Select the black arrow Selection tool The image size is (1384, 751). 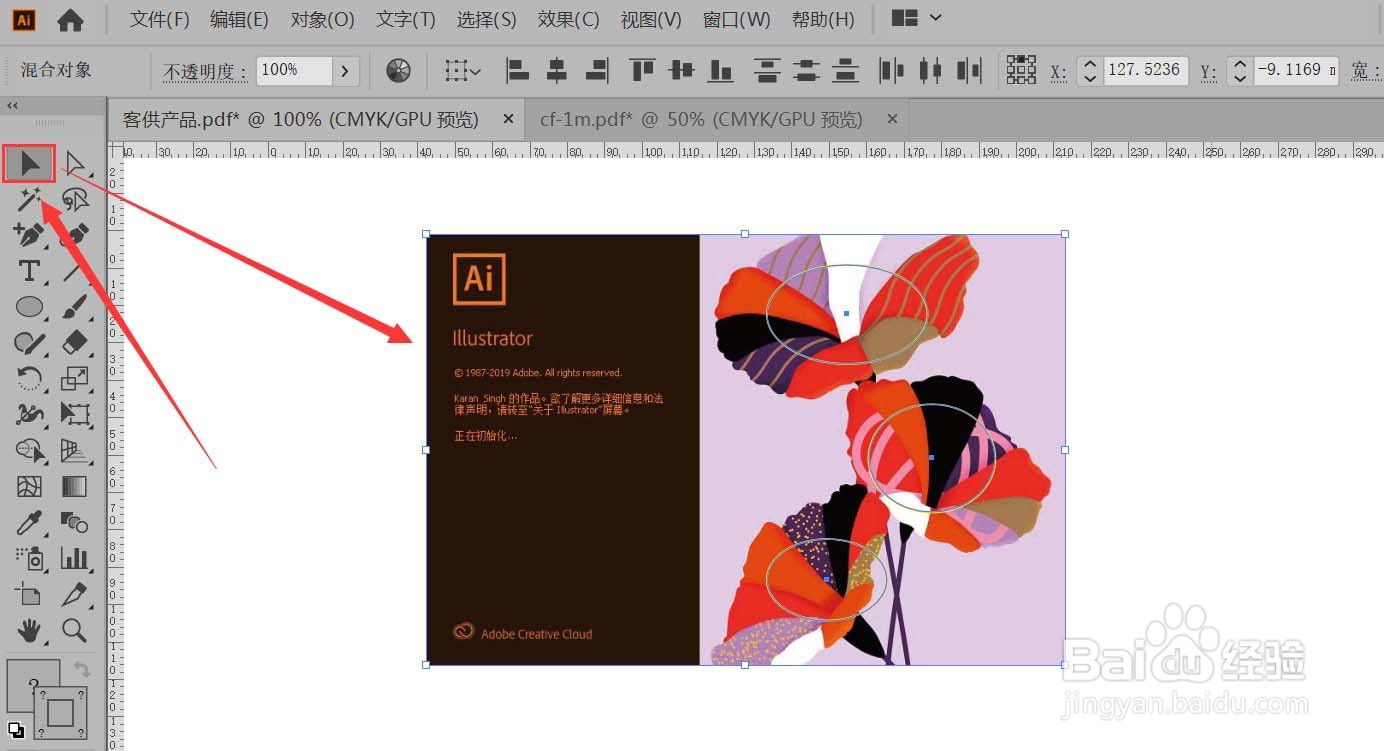coord(29,163)
